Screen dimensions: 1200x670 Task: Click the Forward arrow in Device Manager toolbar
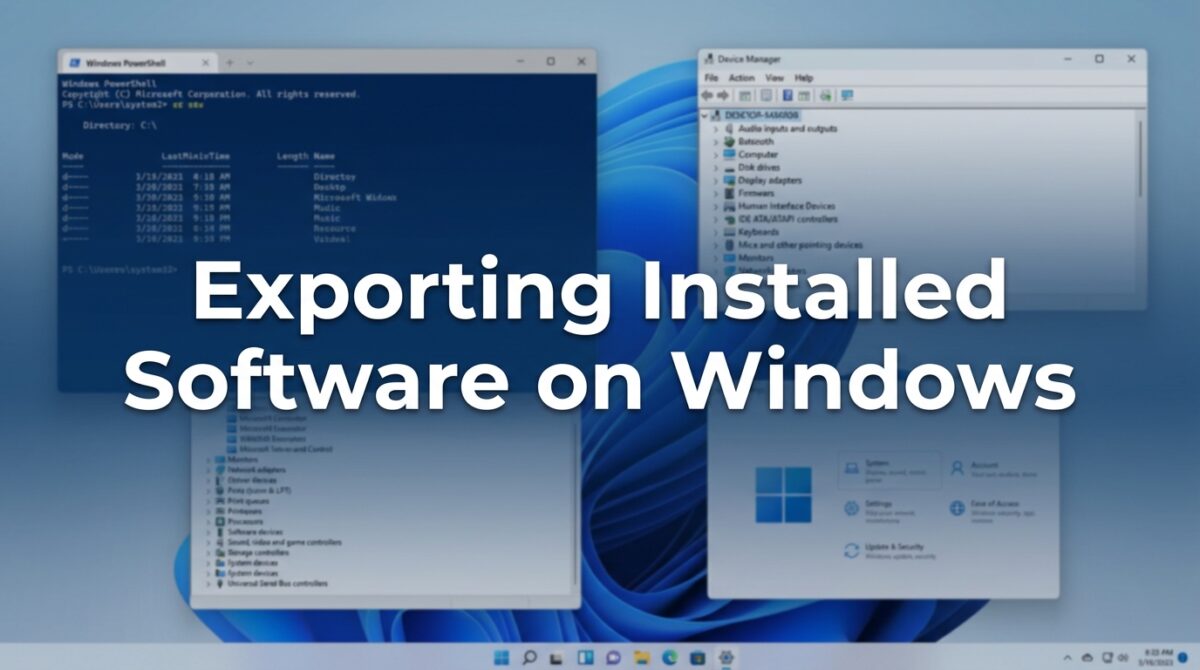[723, 95]
